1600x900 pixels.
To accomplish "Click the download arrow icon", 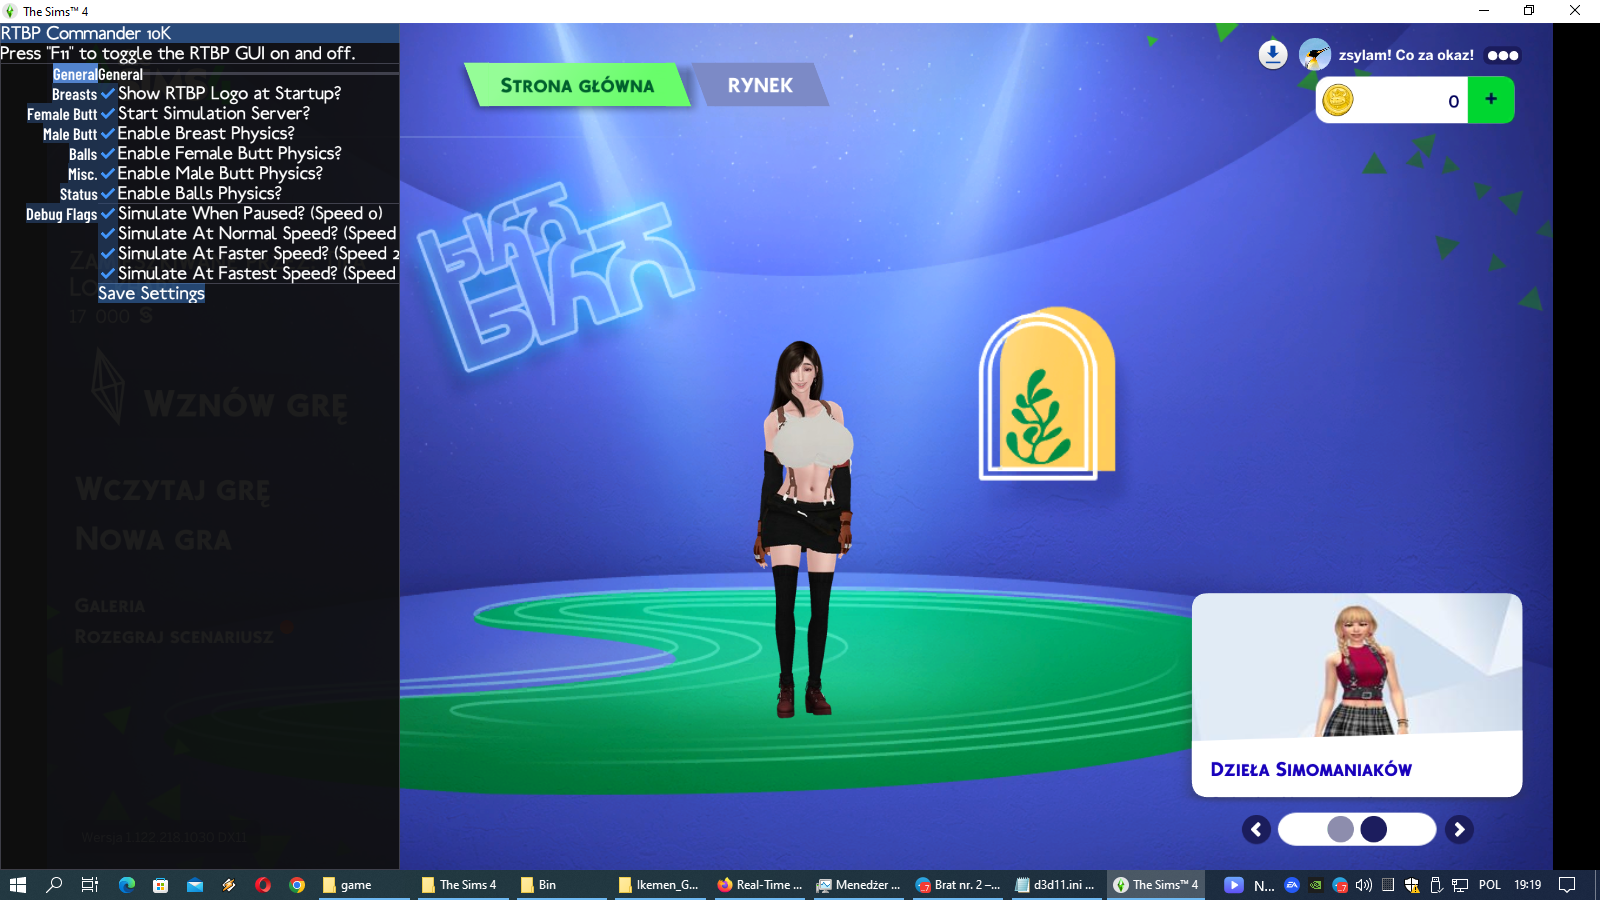I will 1272,54.
